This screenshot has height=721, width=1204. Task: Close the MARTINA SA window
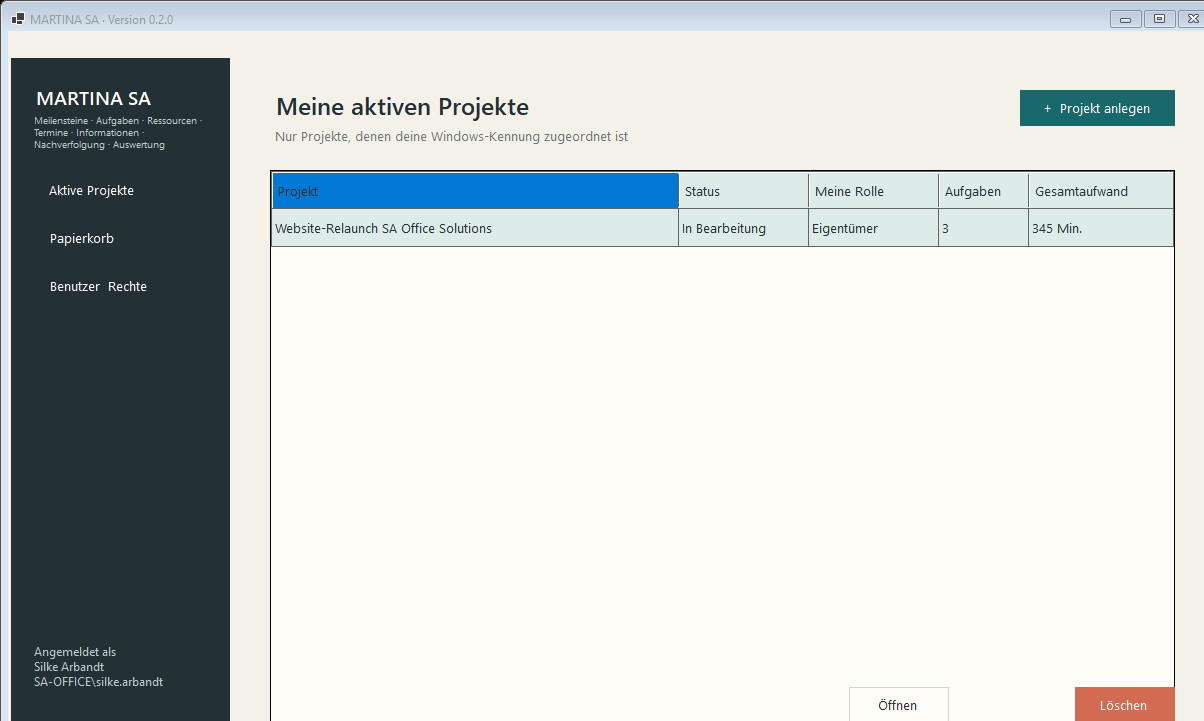(x=1190, y=19)
